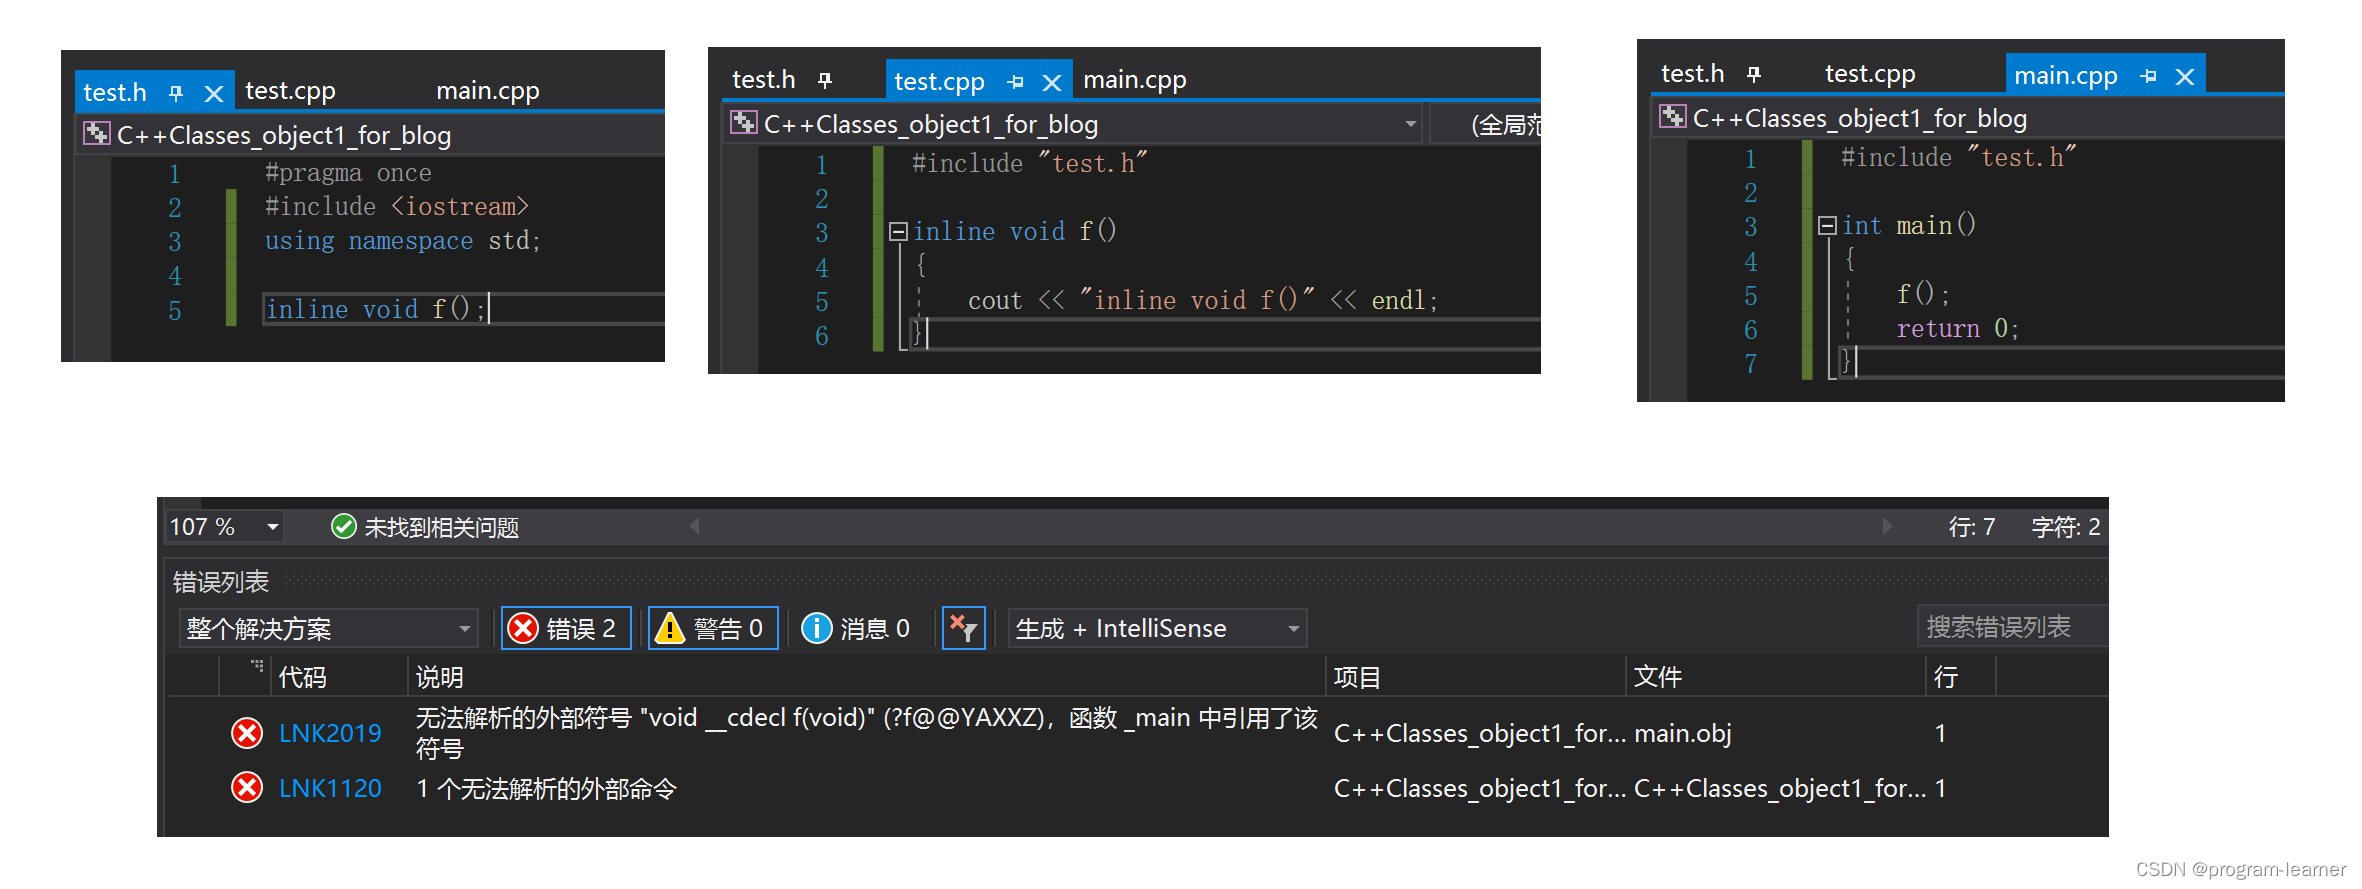This screenshot has height=889, width=2362.
Task: Sort by the 项目 column header
Action: (x=1357, y=677)
